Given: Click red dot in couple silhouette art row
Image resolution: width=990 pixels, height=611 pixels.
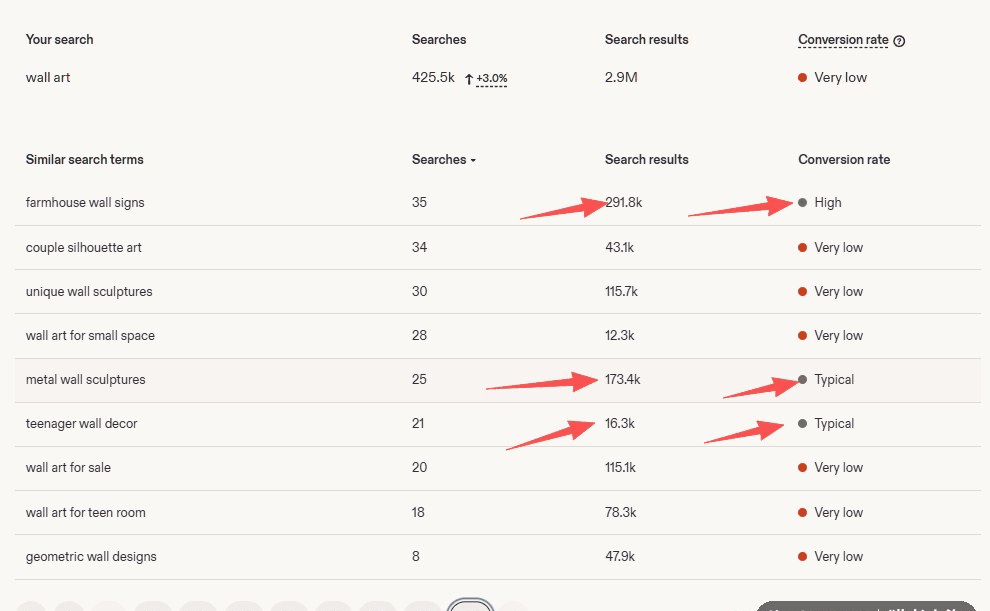Looking at the screenshot, I should point(802,247).
